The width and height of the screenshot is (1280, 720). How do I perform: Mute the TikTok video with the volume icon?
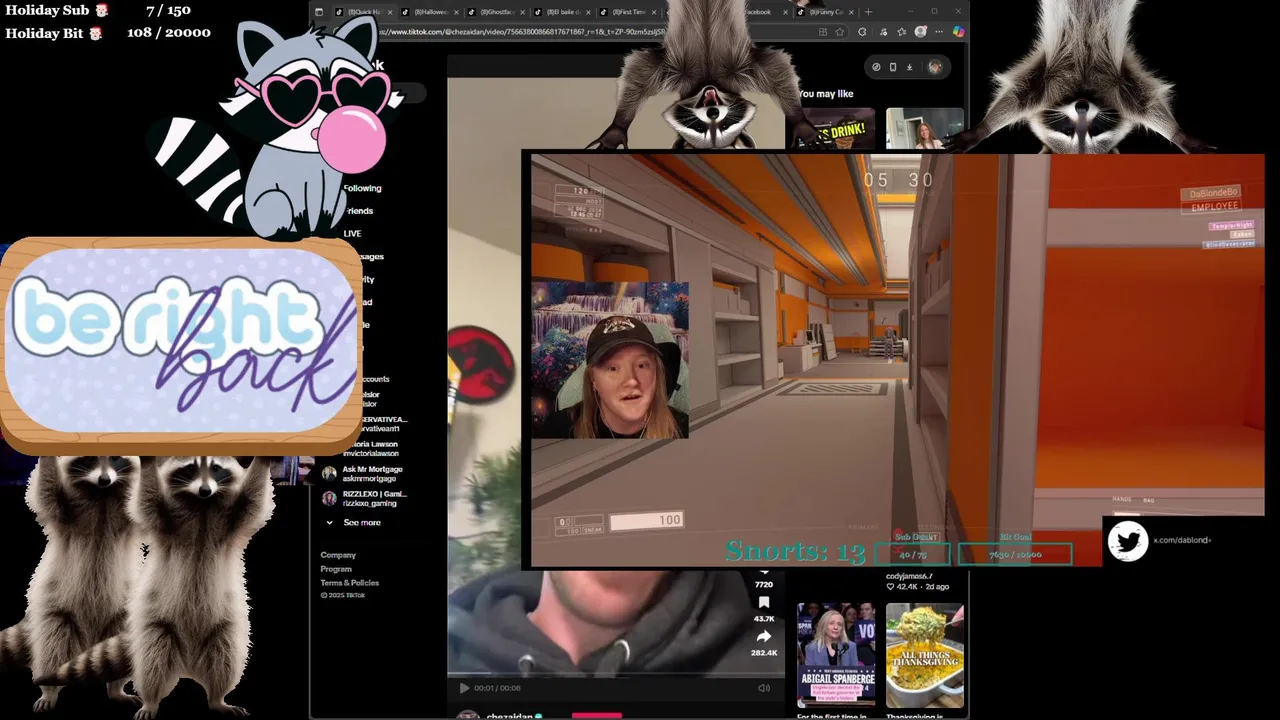[764, 688]
